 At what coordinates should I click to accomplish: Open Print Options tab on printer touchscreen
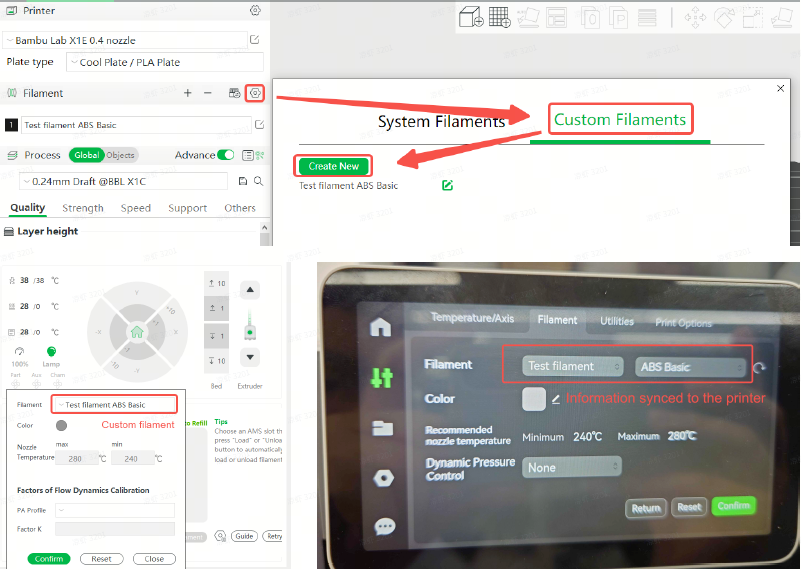click(683, 322)
